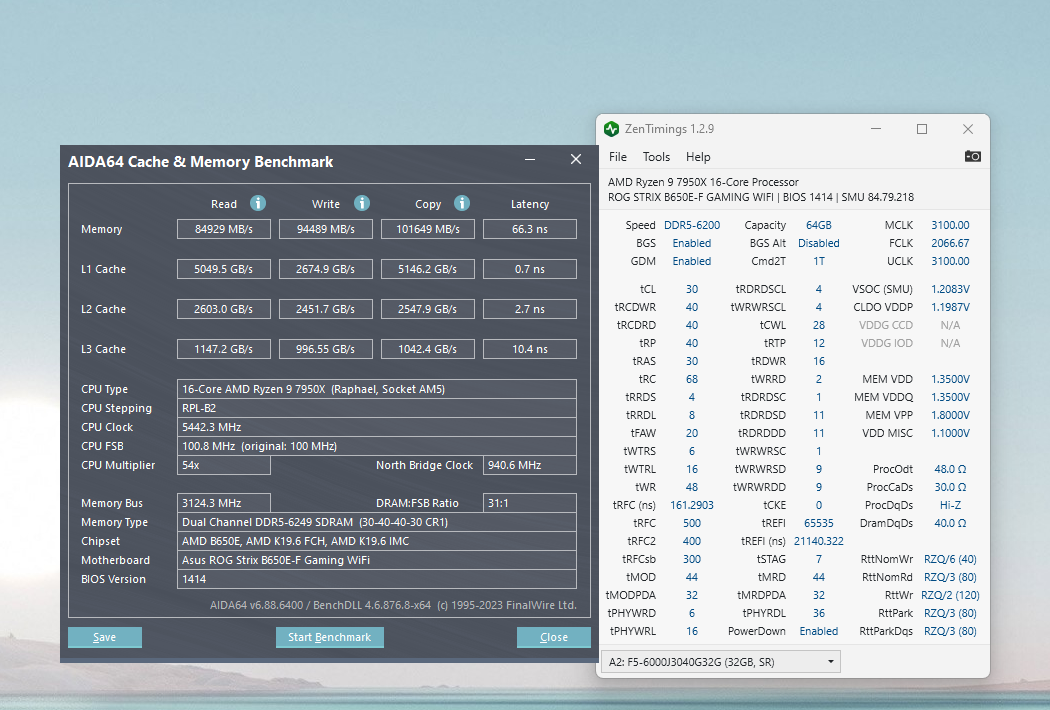Click Chipset field AMD B650E

[376, 541]
